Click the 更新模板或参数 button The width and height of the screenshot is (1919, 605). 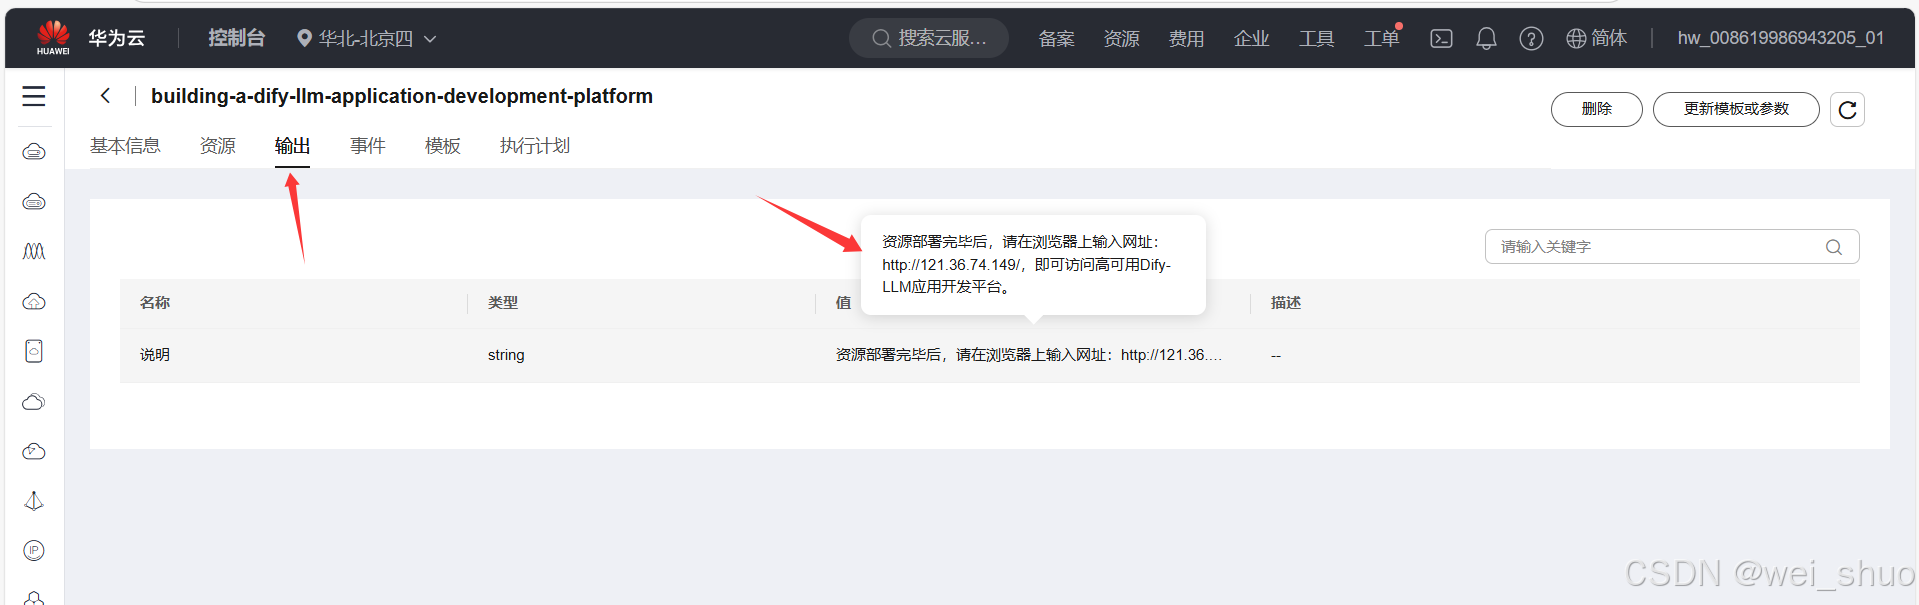(1736, 109)
